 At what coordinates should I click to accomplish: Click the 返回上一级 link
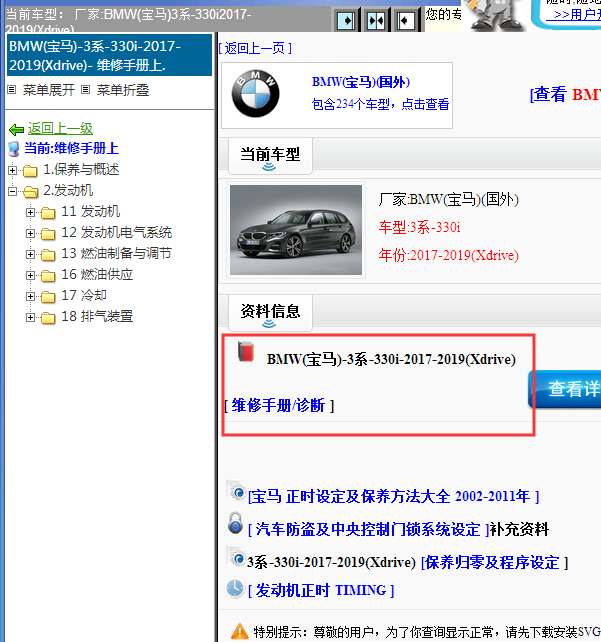pos(60,129)
